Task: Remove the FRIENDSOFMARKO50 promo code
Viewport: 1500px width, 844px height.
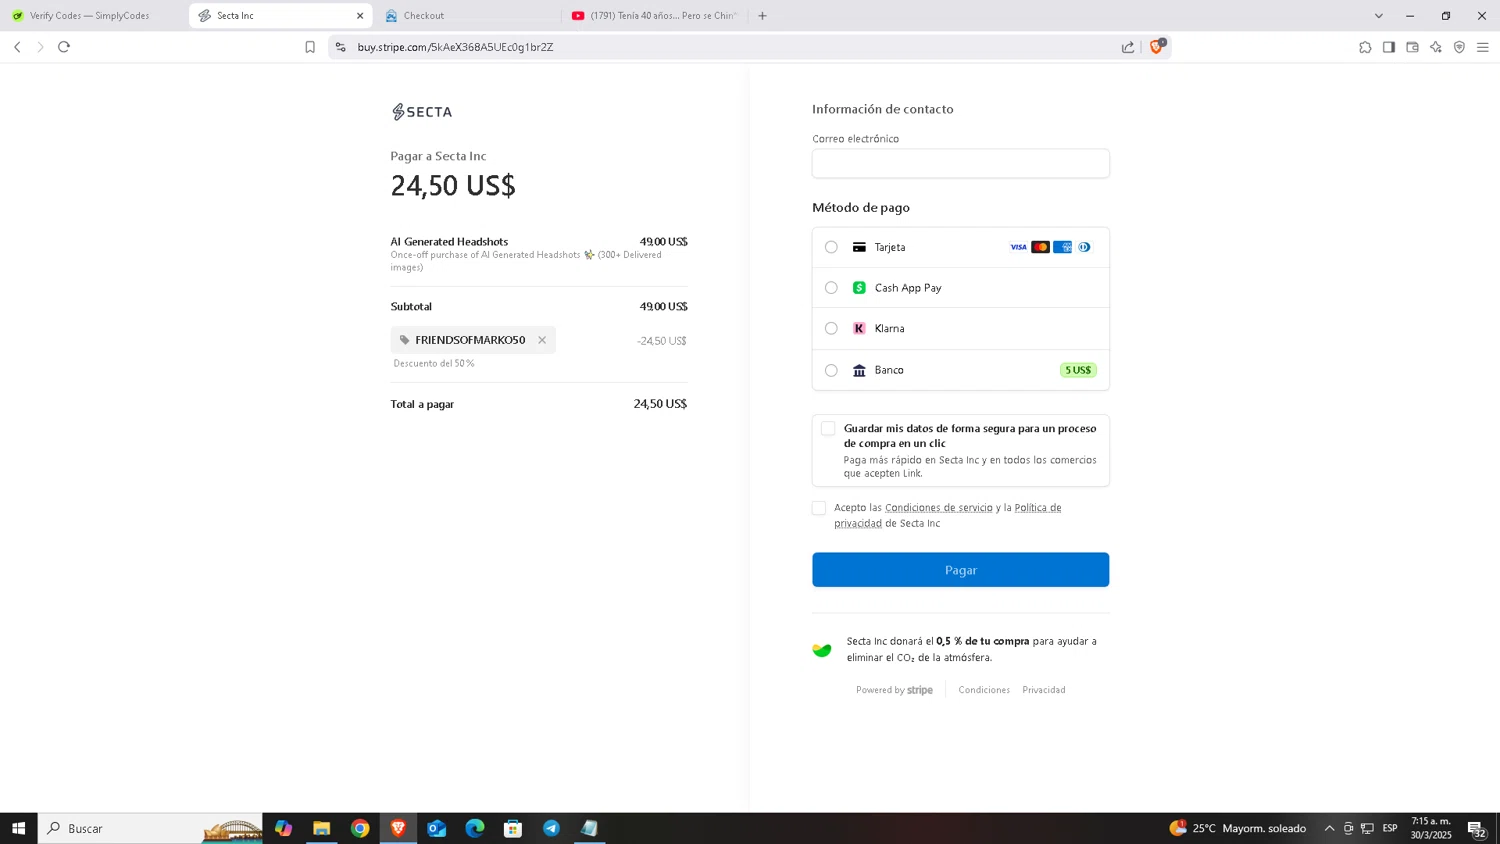Action: tap(542, 340)
